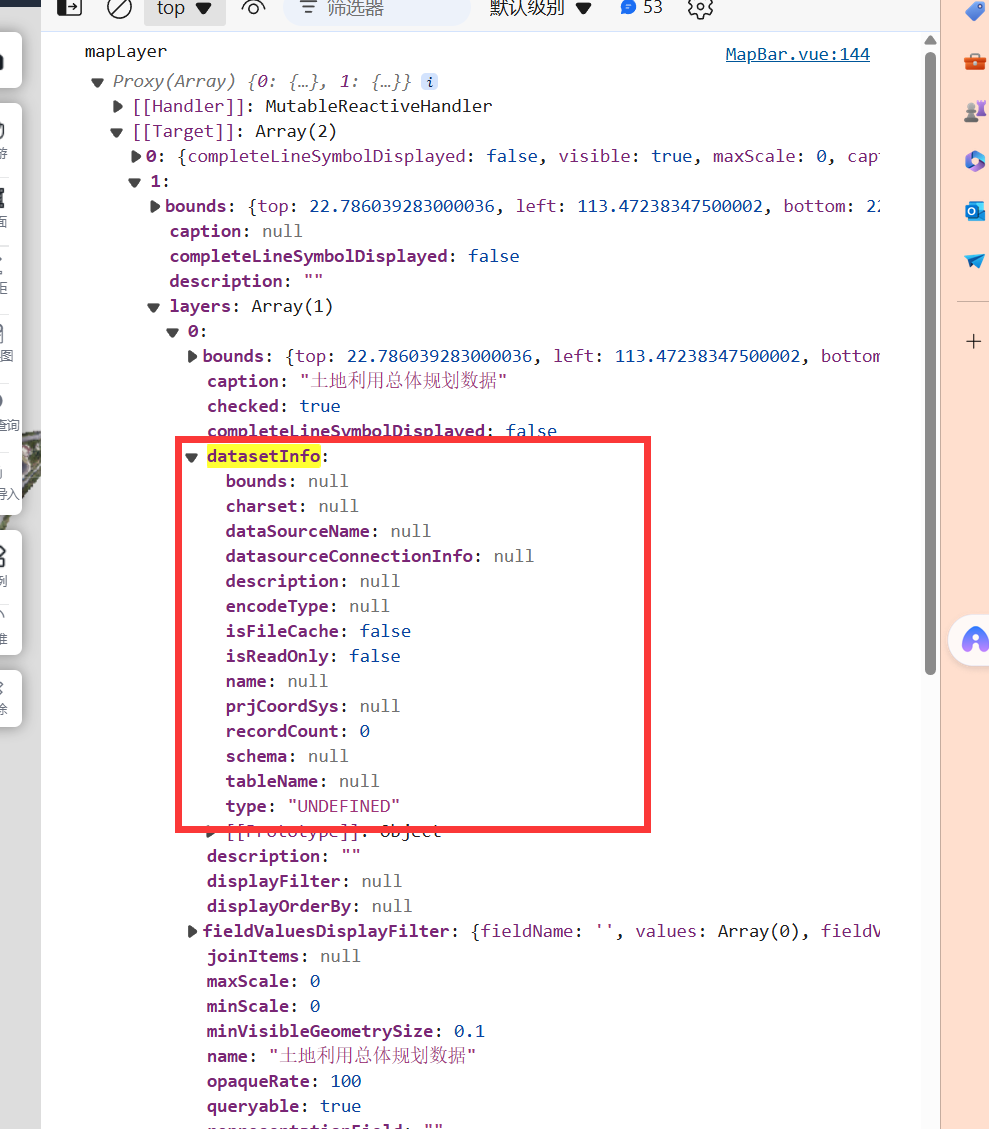The height and width of the screenshot is (1129, 989).
Task: Open Microsoft 365 Copilot sidebar icon
Action: coord(974,160)
